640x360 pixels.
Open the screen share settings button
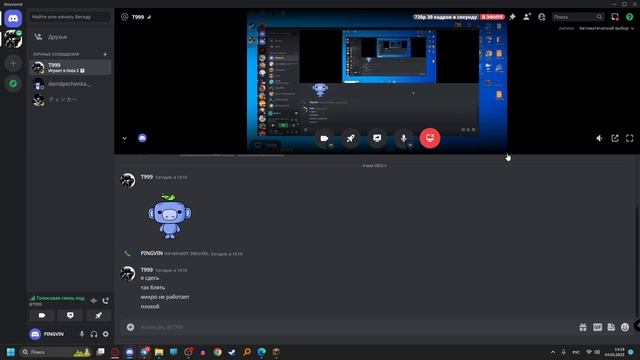coord(377,138)
